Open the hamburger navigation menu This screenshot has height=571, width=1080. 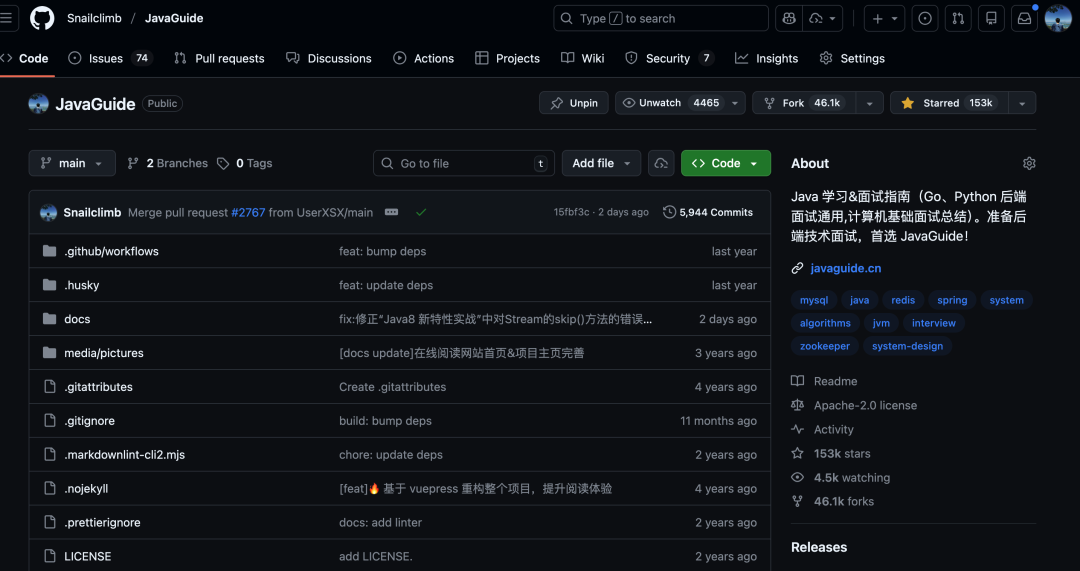[8, 18]
